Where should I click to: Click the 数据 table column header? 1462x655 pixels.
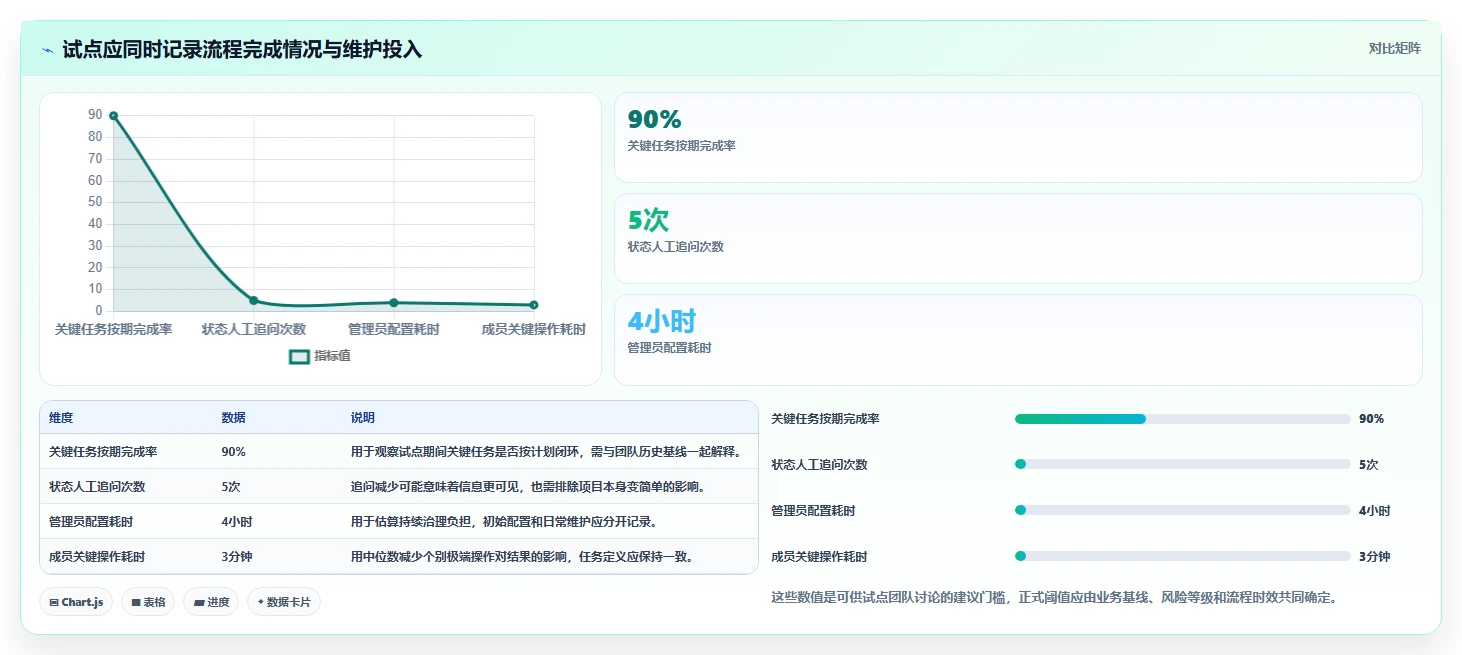click(x=233, y=418)
